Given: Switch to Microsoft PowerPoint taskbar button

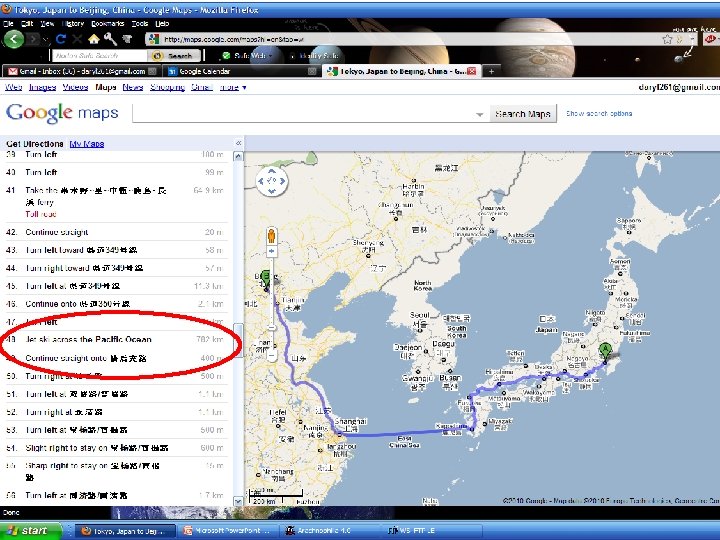Looking at the screenshot, I should [228, 531].
